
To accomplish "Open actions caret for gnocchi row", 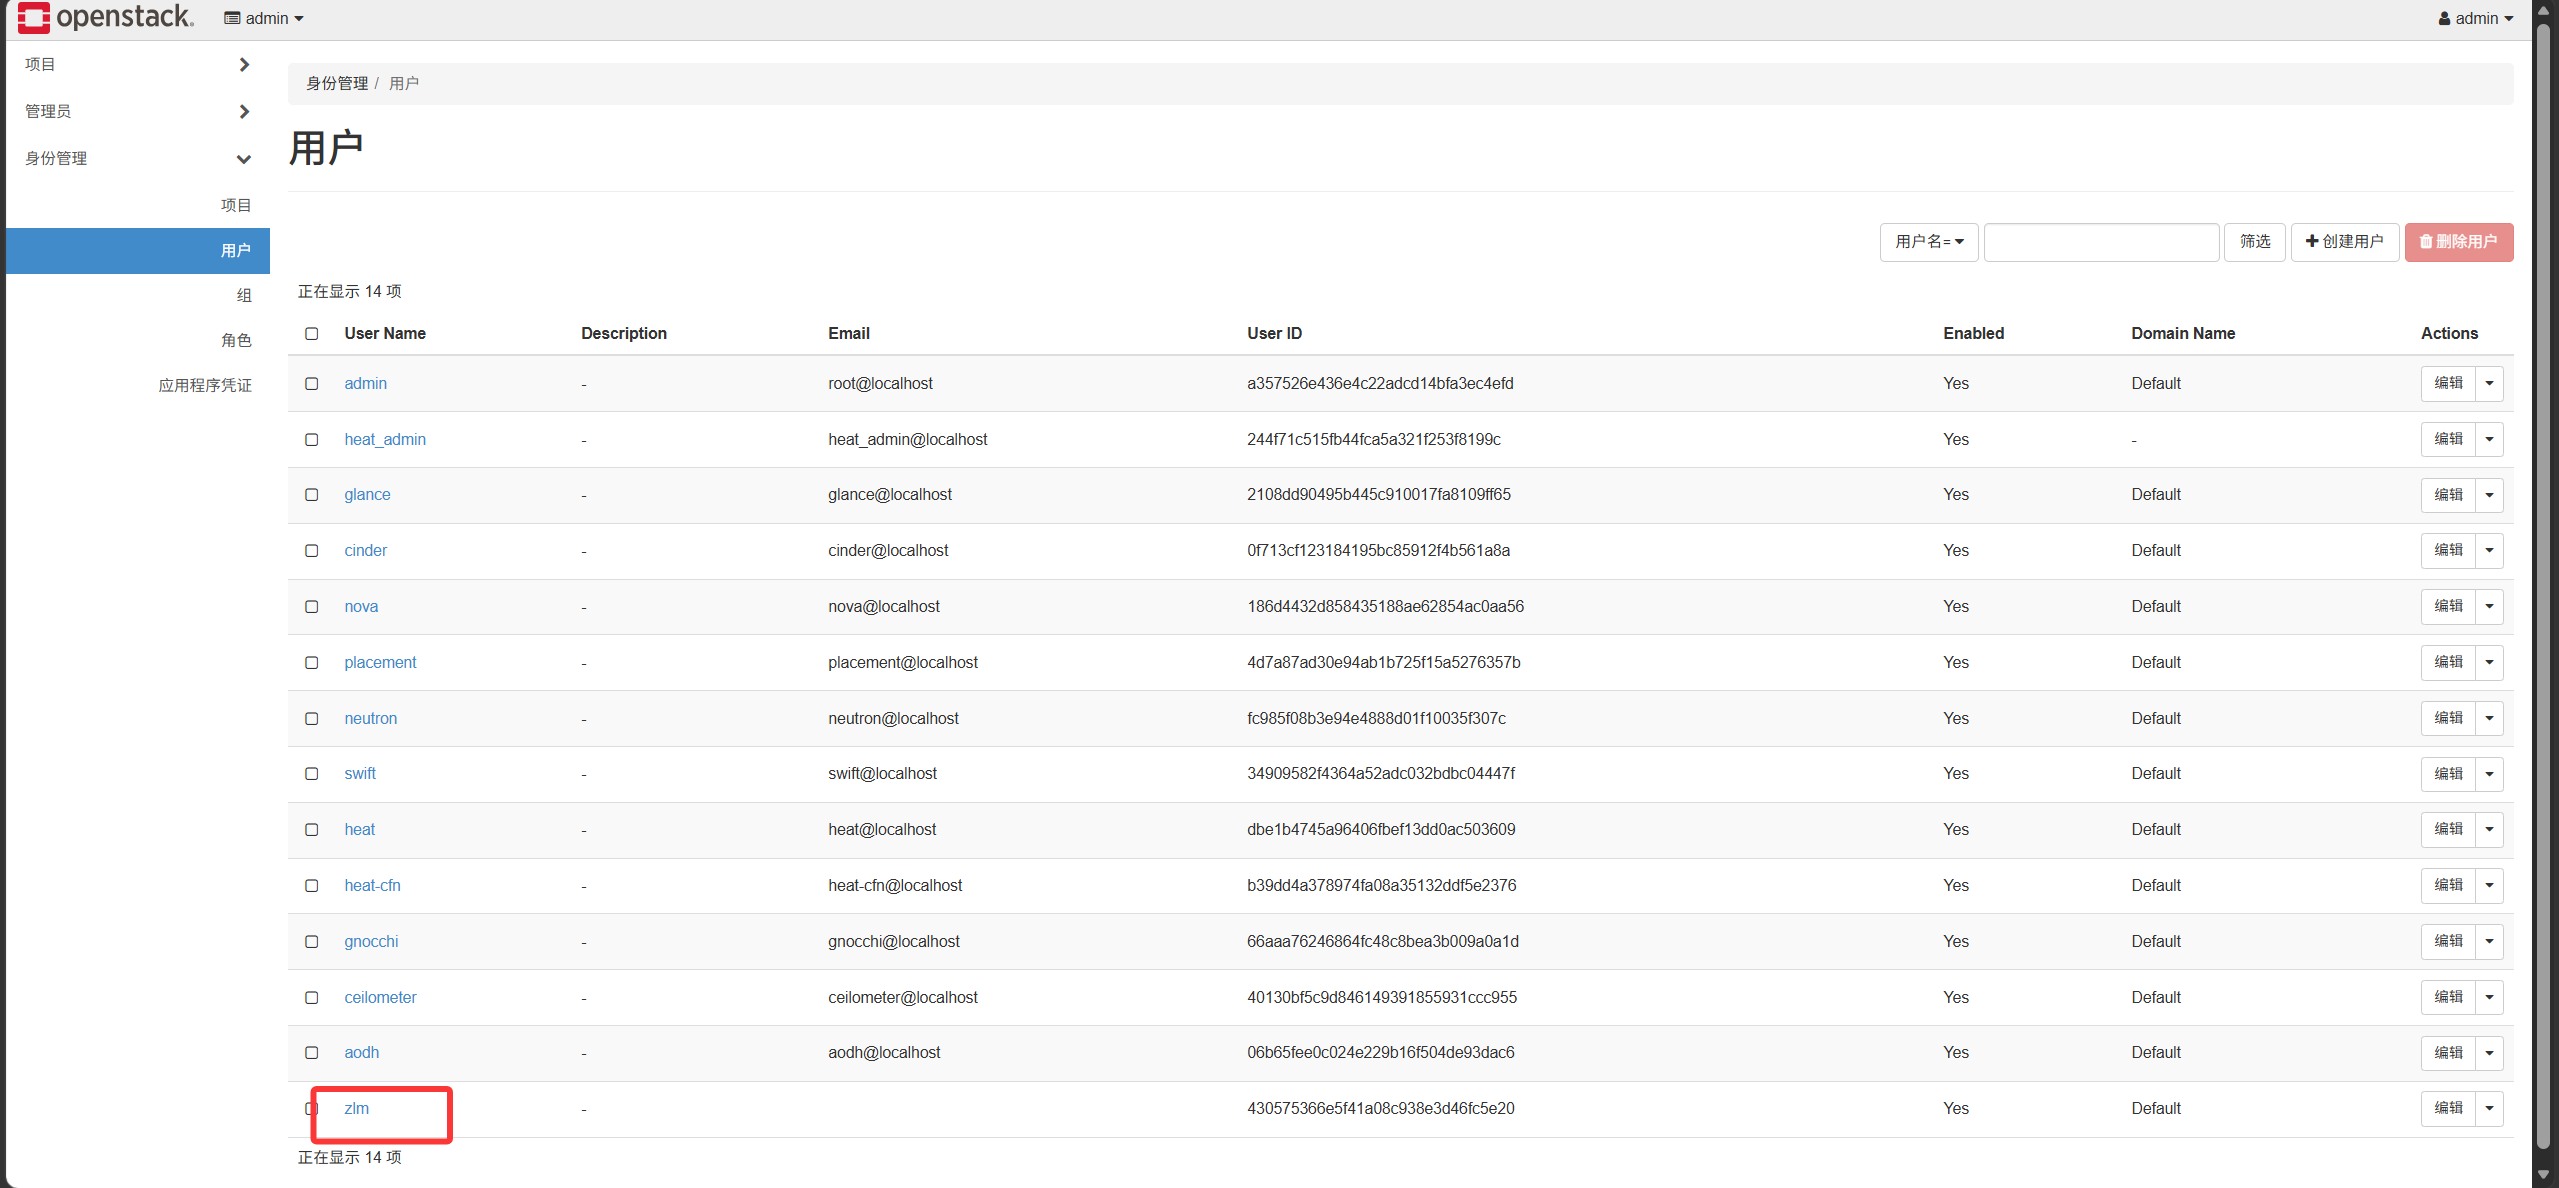I will click(2489, 942).
